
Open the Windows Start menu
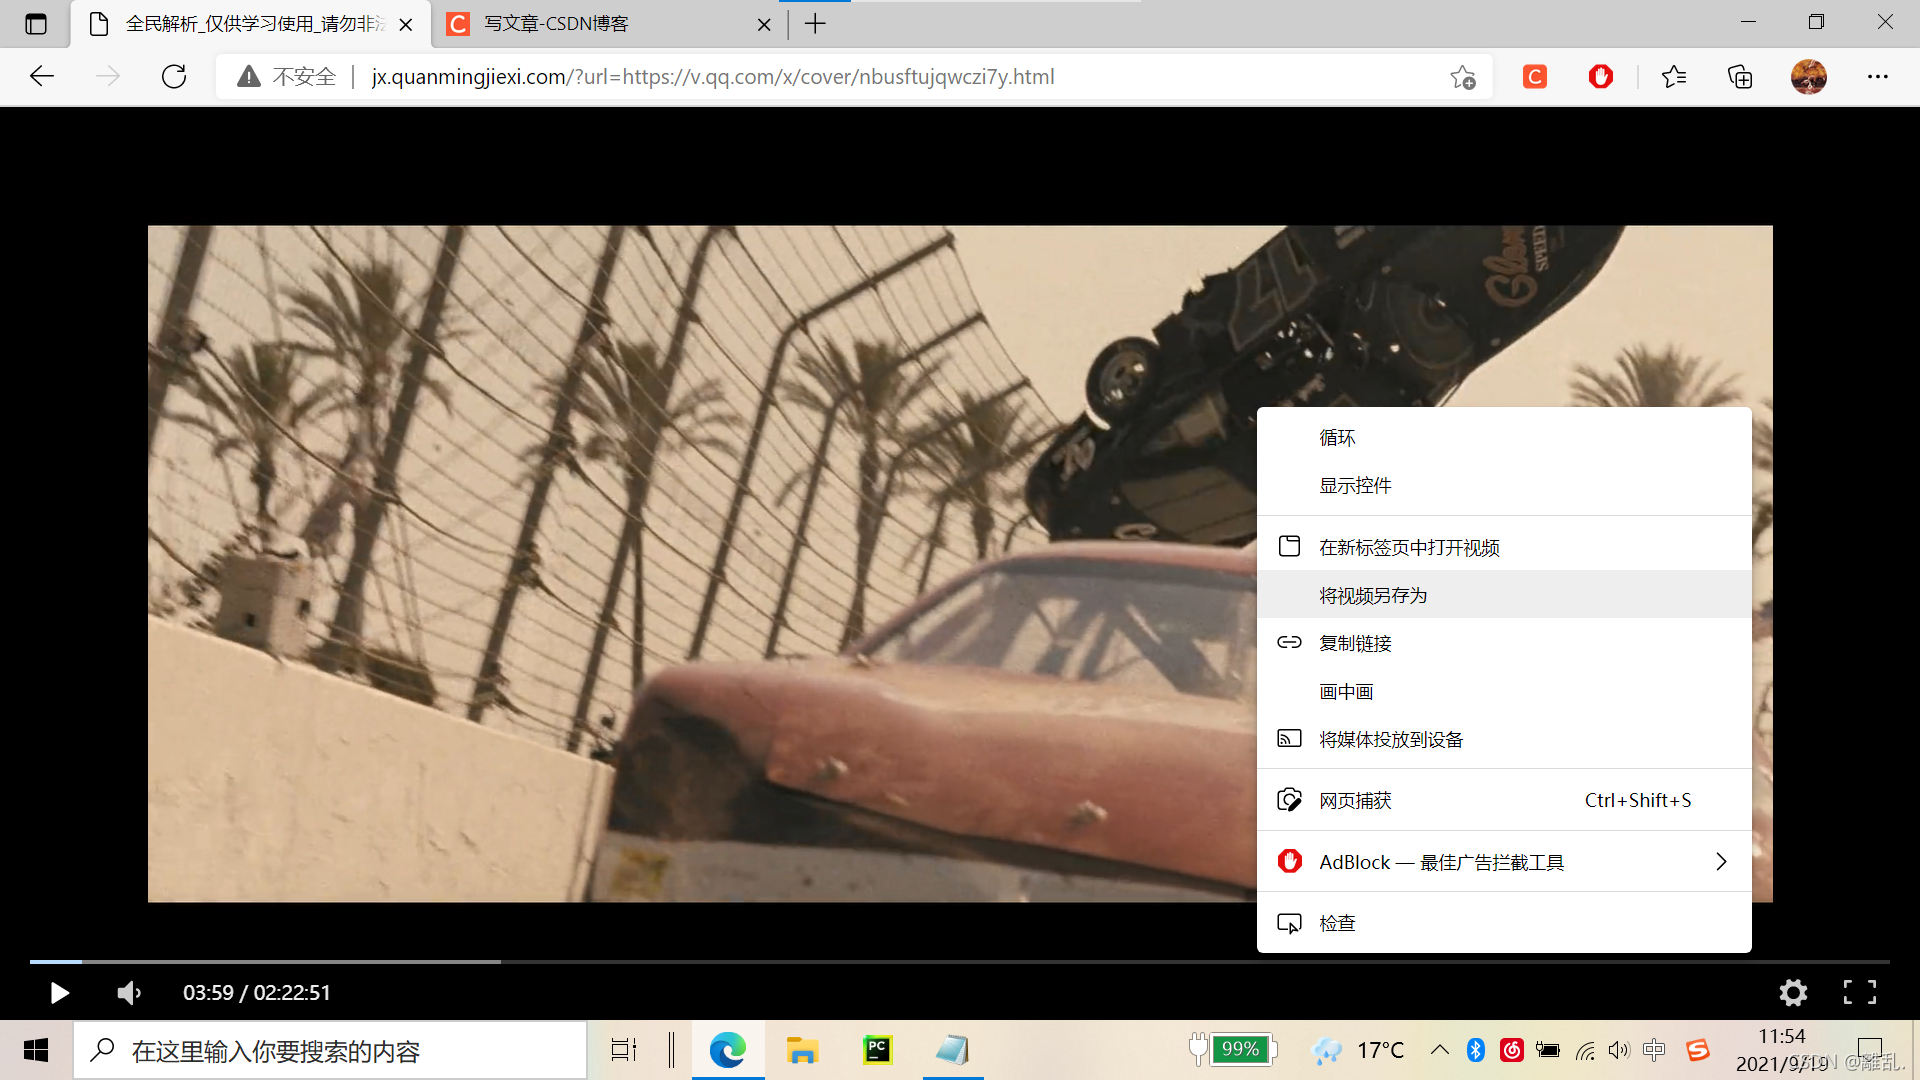[x=36, y=1050]
